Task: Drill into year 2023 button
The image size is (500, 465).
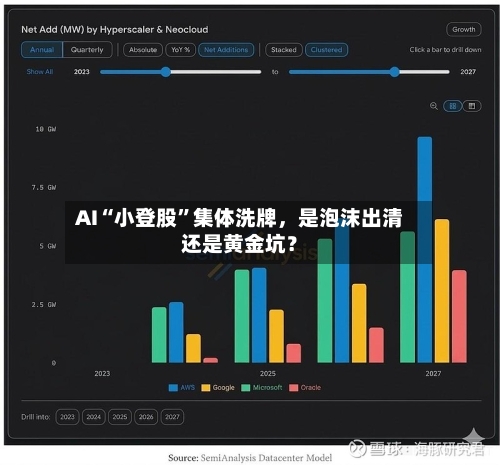Action: [67, 417]
